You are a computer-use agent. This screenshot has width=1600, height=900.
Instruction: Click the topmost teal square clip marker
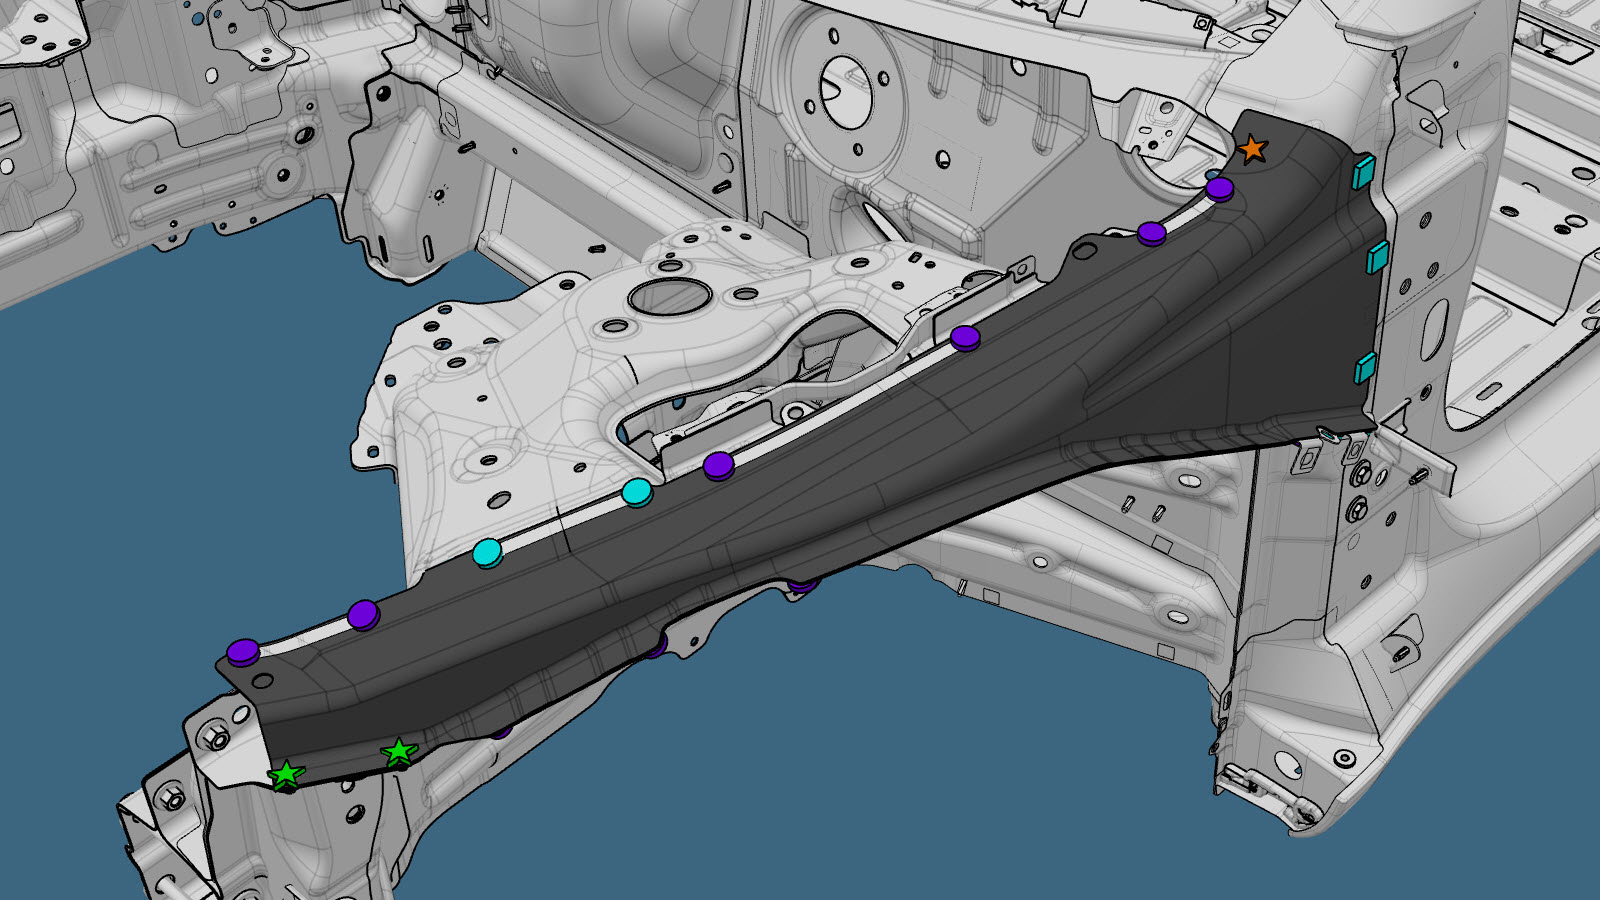(x=1363, y=171)
